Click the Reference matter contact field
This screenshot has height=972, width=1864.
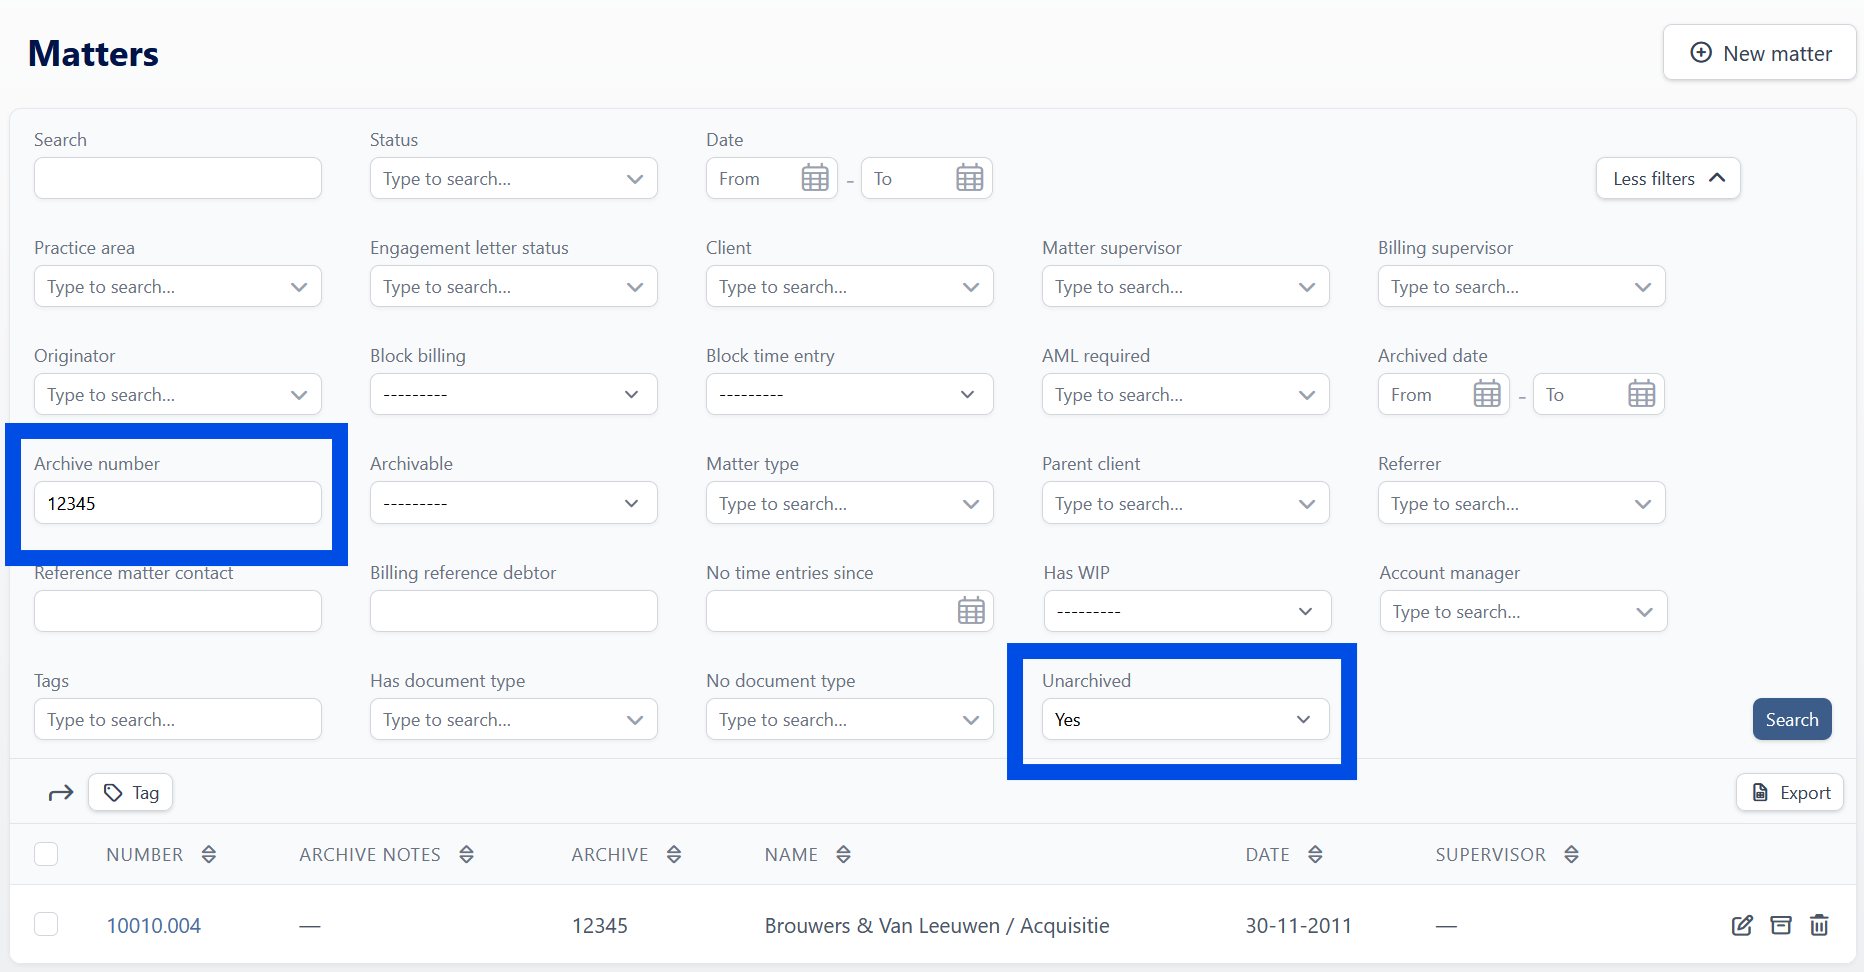[178, 611]
